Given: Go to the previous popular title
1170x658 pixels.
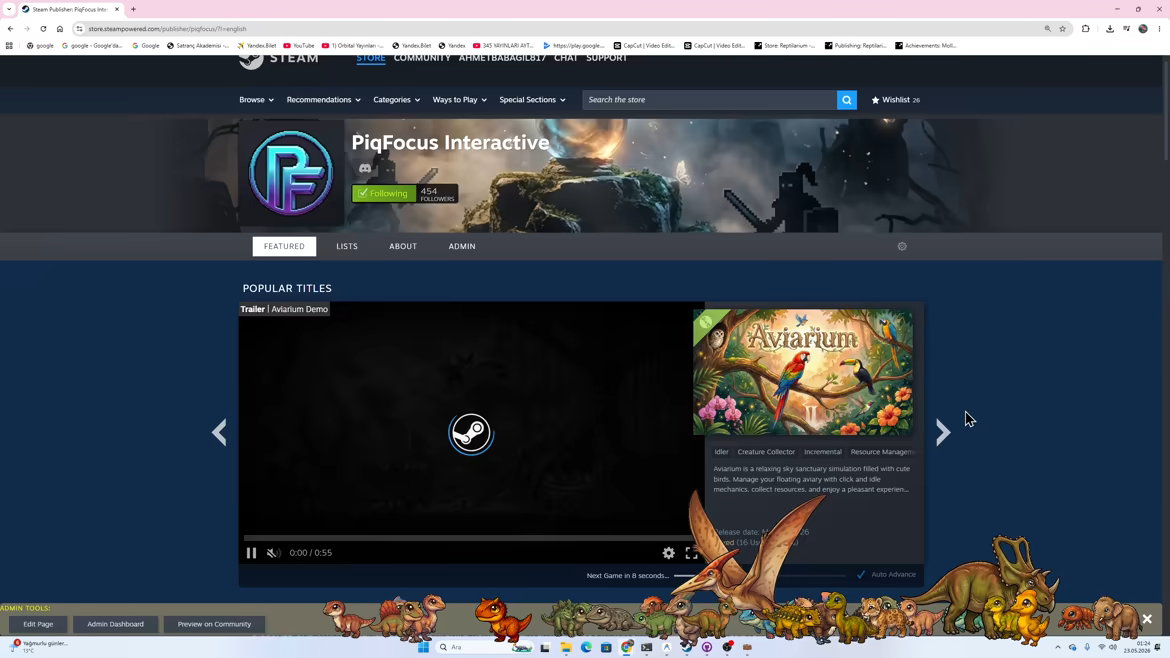Looking at the screenshot, I should (219, 432).
